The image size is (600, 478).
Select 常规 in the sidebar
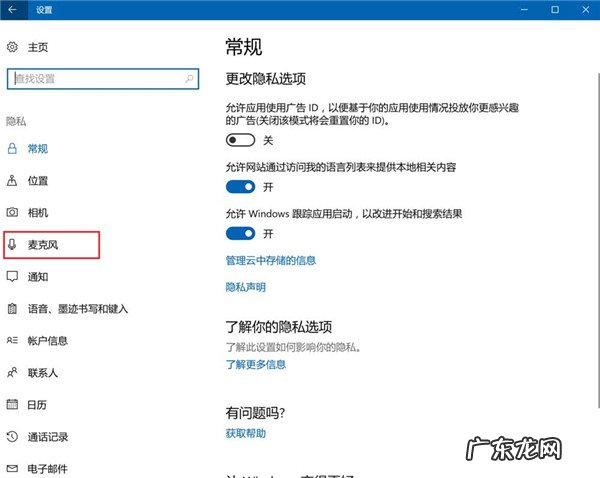pos(38,149)
